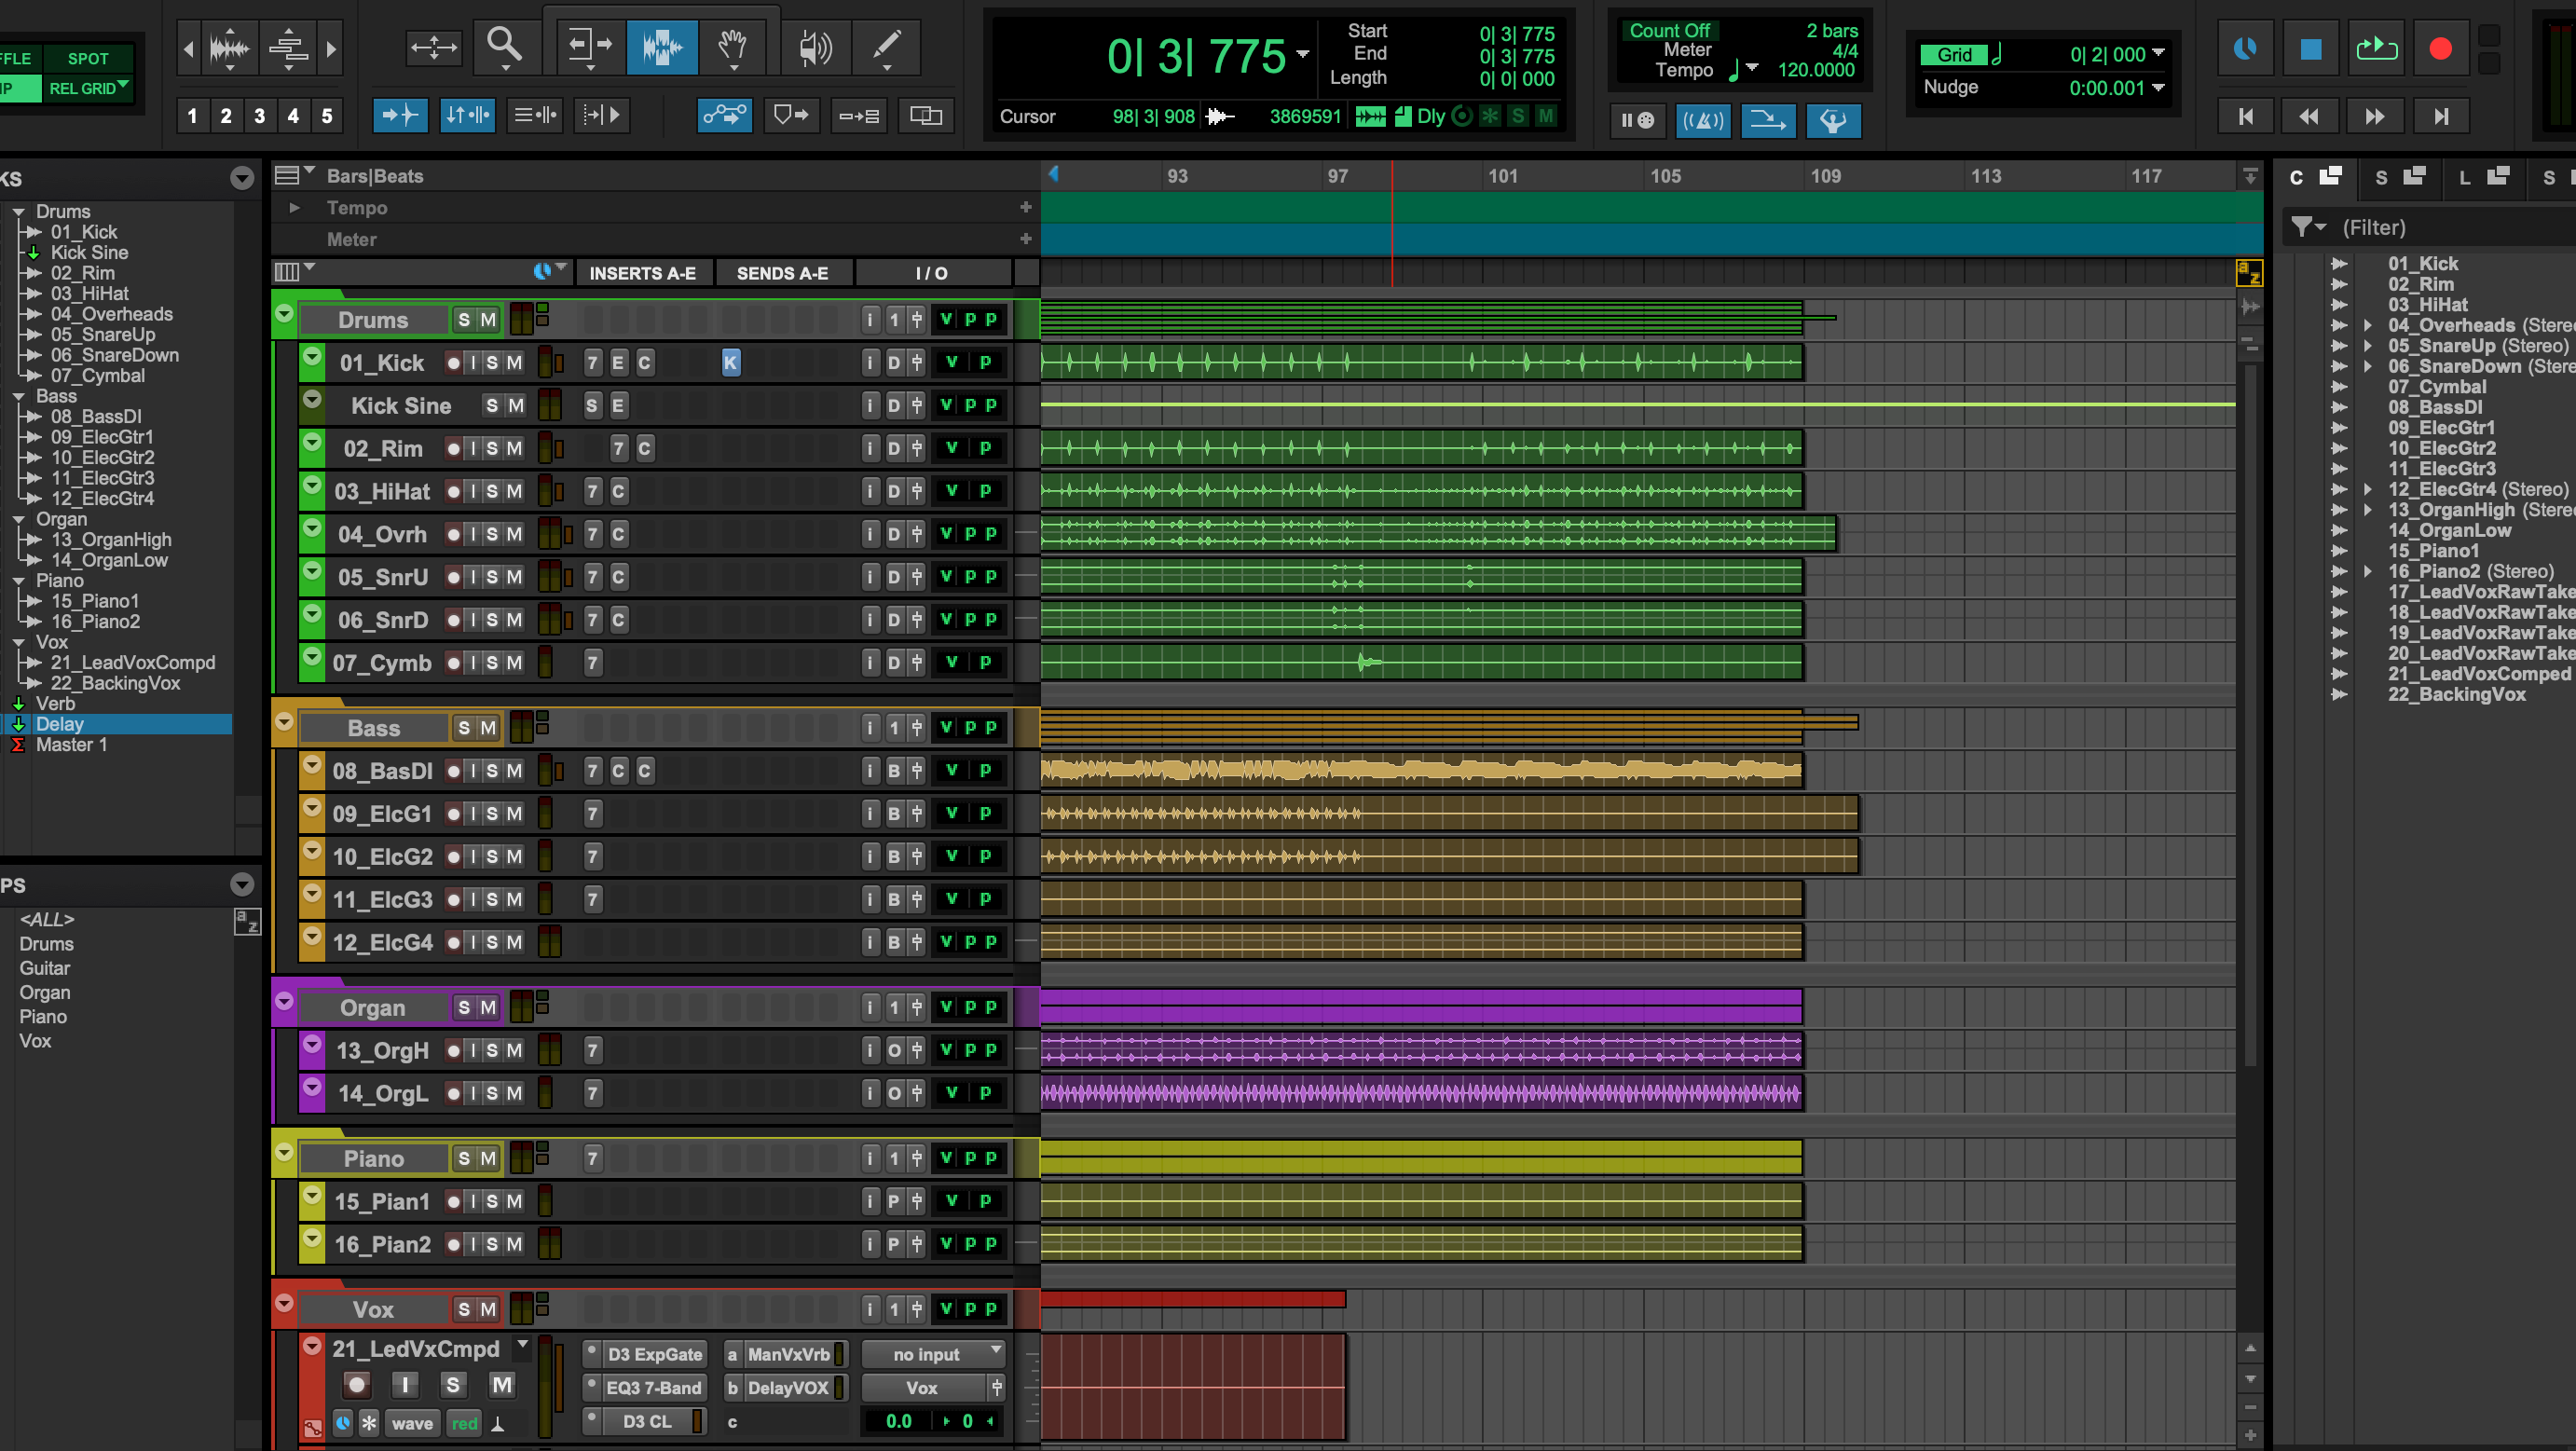Collapse the Drums group in track list
The width and height of the screenshot is (2576, 1451).
(x=18, y=212)
